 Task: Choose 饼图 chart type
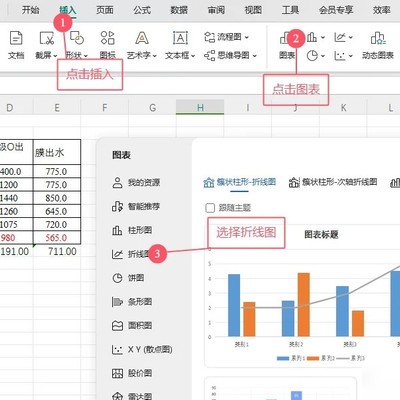point(128,278)
